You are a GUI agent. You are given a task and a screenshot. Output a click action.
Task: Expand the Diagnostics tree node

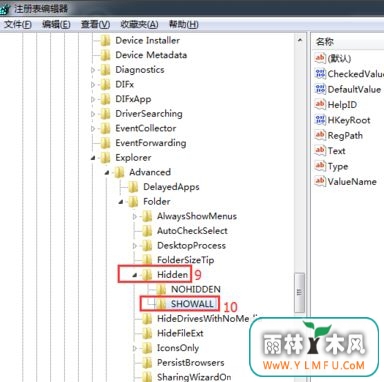pos(93,70)
